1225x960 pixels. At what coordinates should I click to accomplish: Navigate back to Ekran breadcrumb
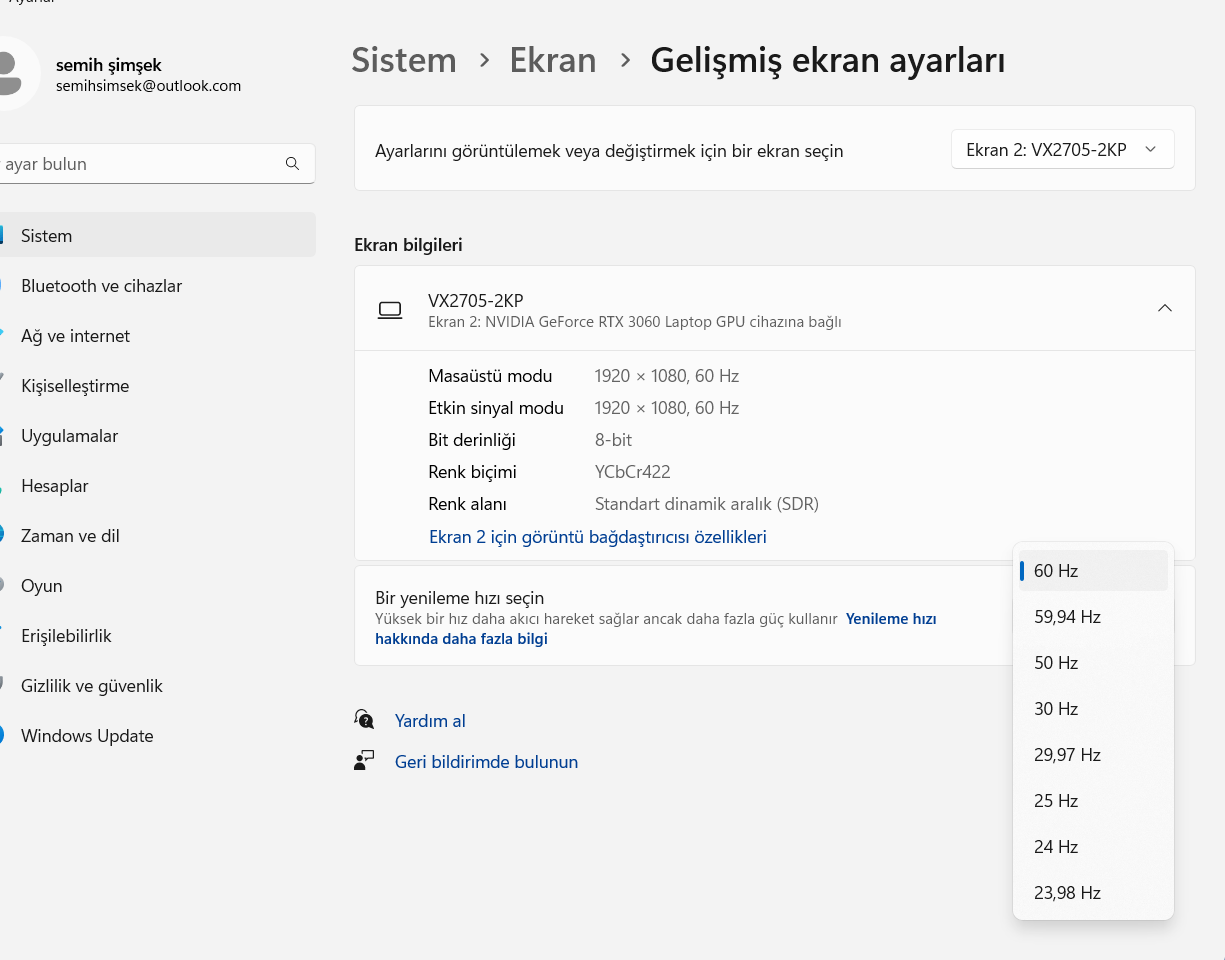click(x=553, y=61)
